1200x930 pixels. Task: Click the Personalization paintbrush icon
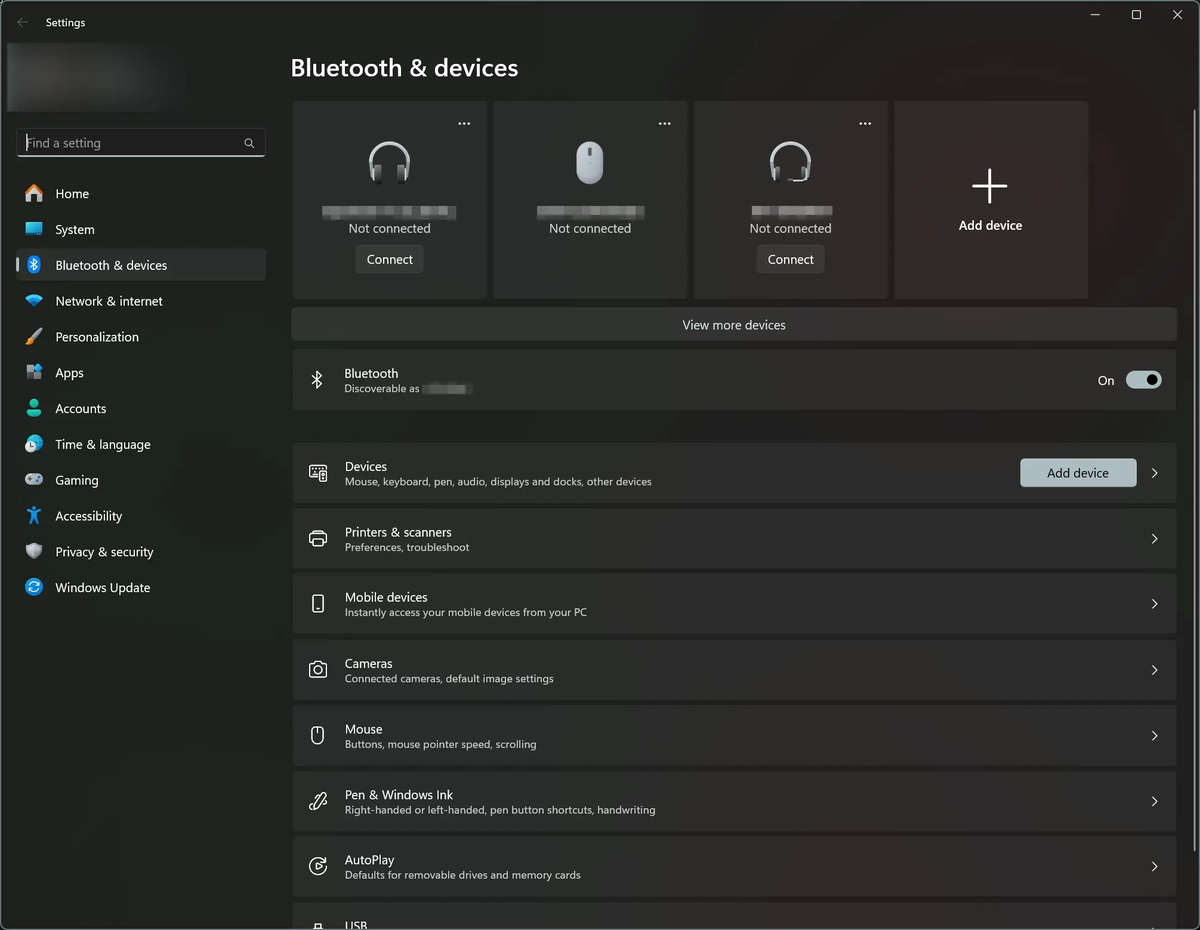(34, 337)
